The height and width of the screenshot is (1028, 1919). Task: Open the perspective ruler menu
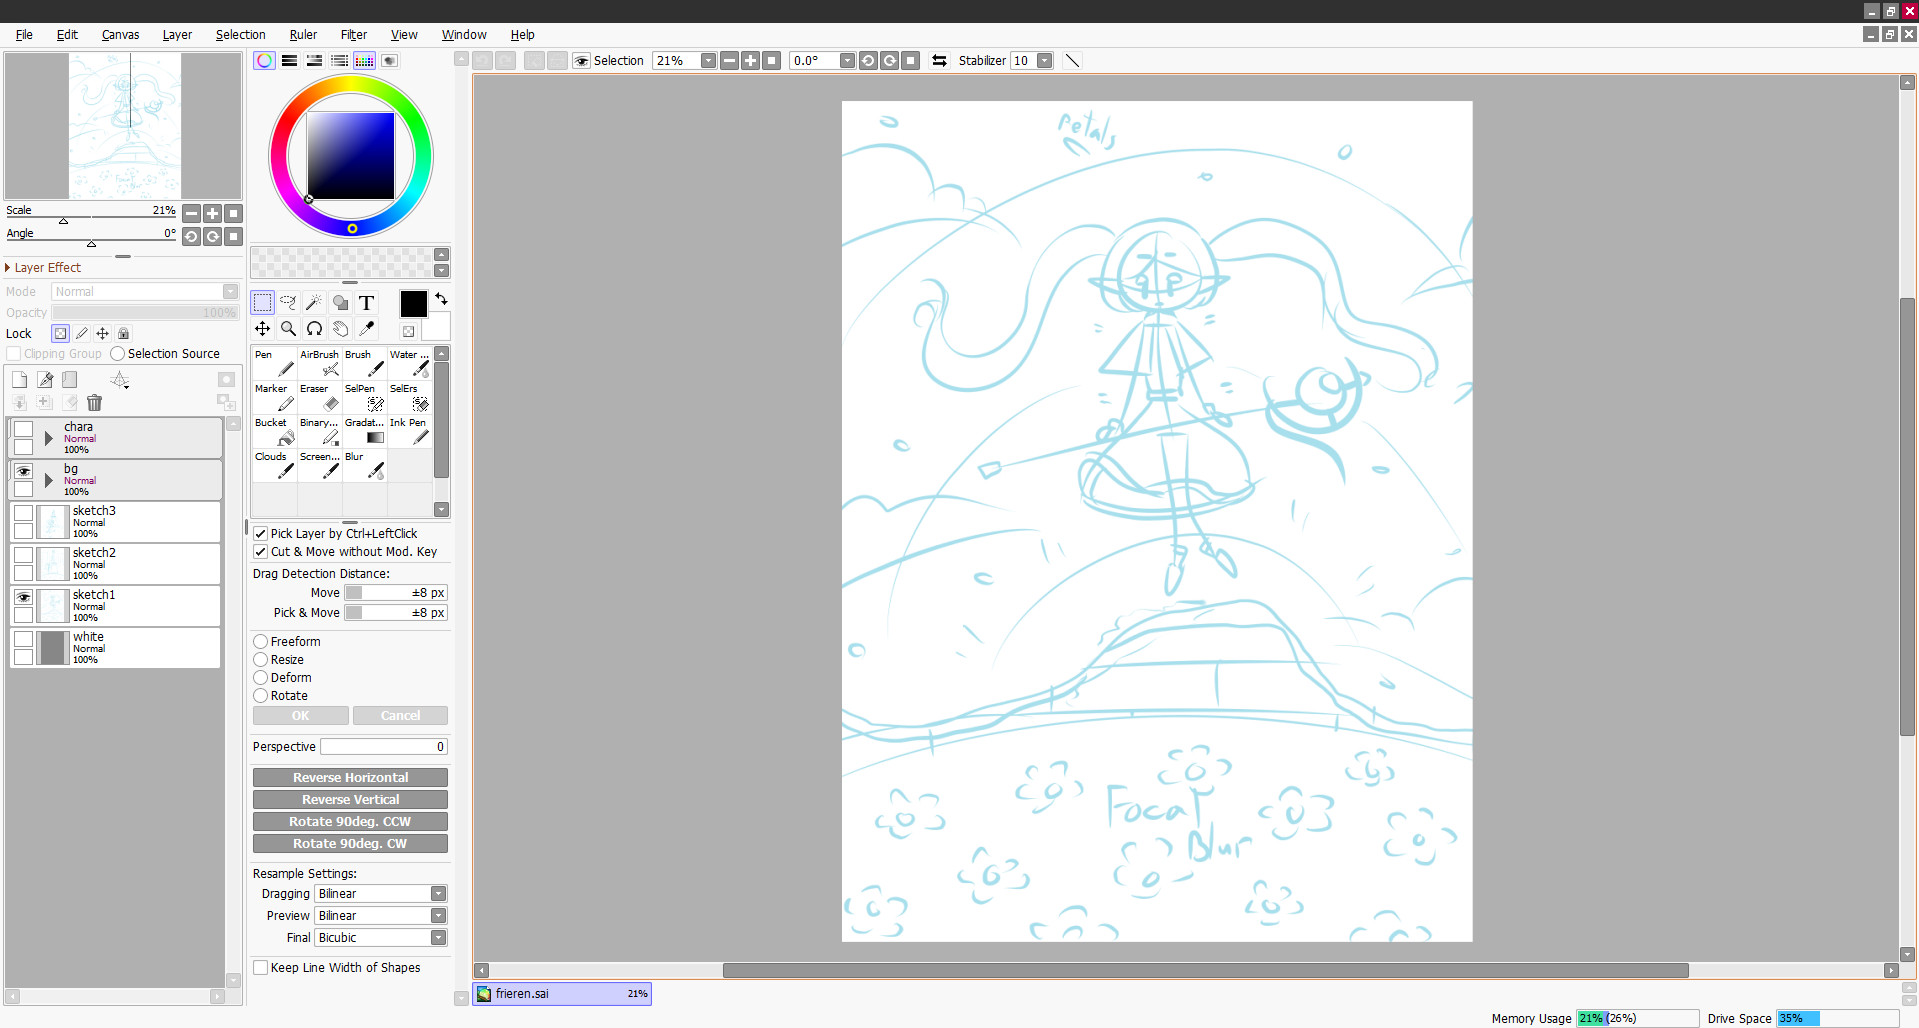click(120, 380)
